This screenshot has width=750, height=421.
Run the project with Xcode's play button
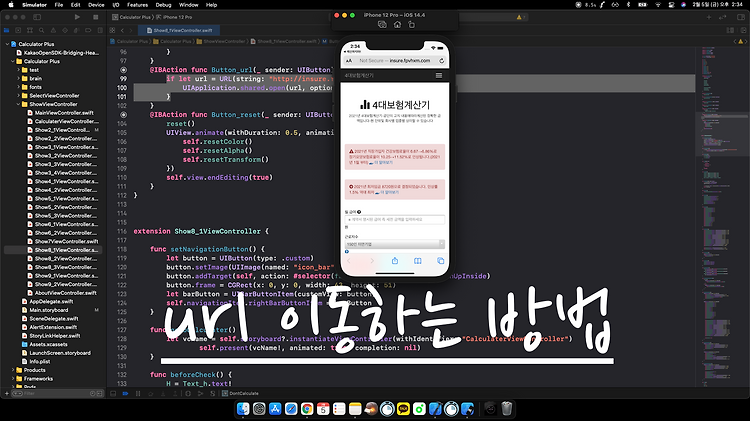tap(77, 17)
